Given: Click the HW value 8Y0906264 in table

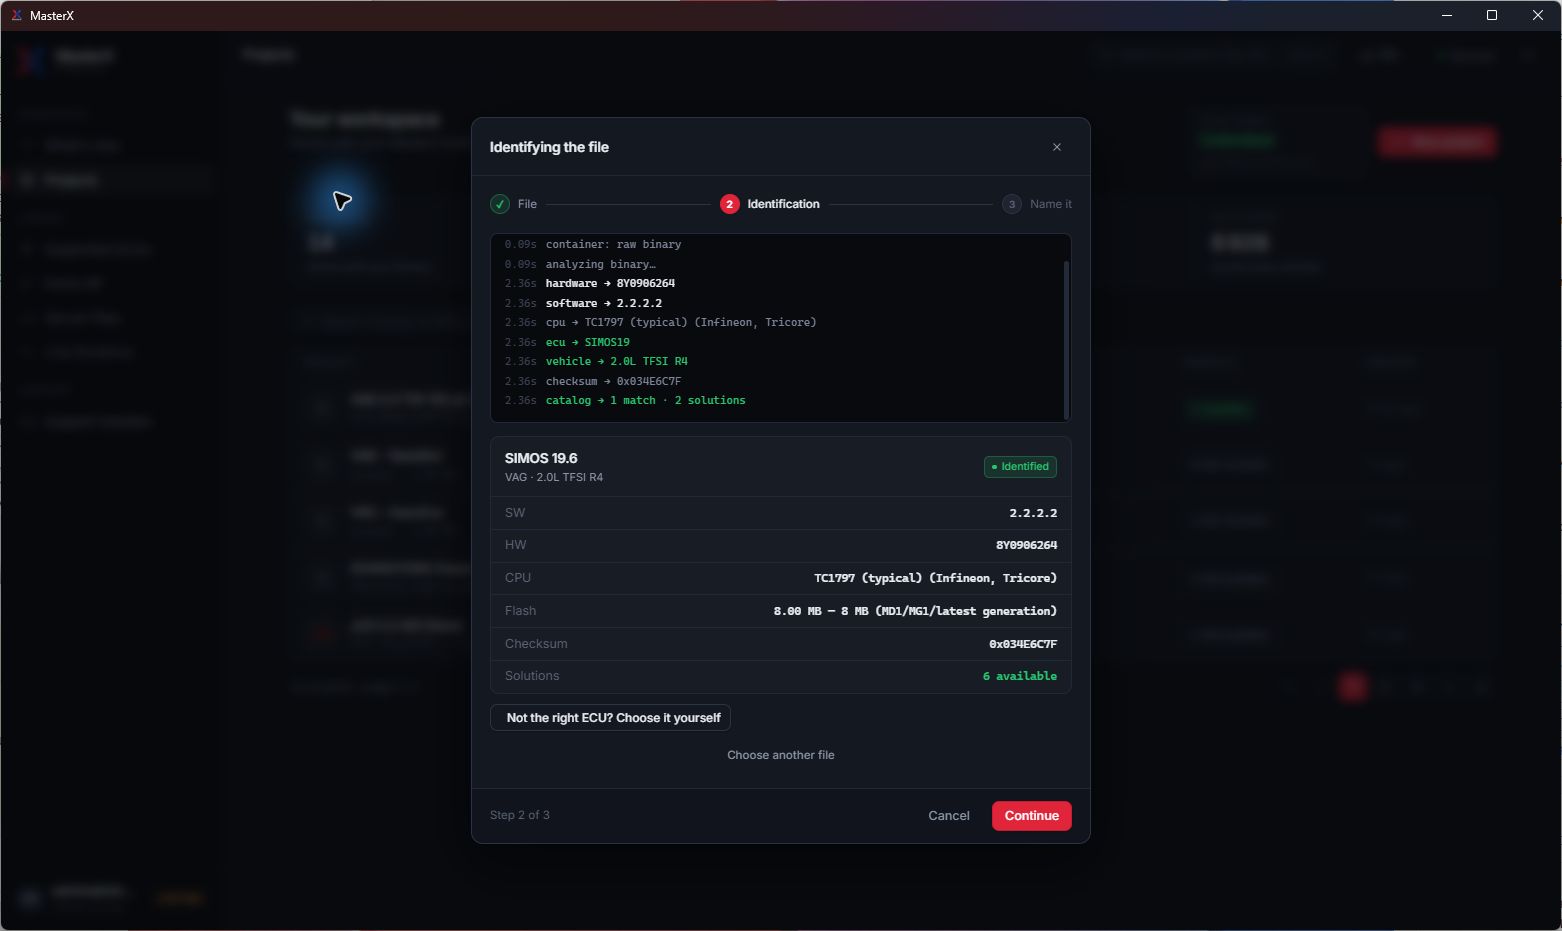Looking at the screenshot, I should 1026,545.
